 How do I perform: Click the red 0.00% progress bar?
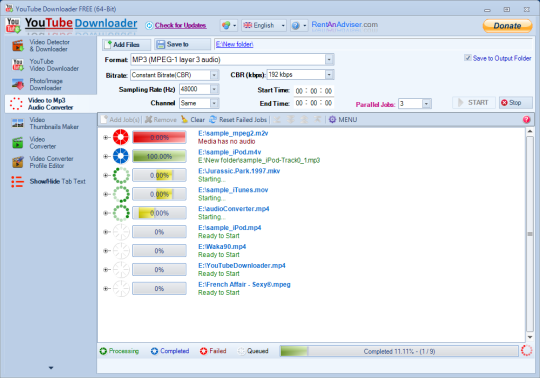click(159, 137)
